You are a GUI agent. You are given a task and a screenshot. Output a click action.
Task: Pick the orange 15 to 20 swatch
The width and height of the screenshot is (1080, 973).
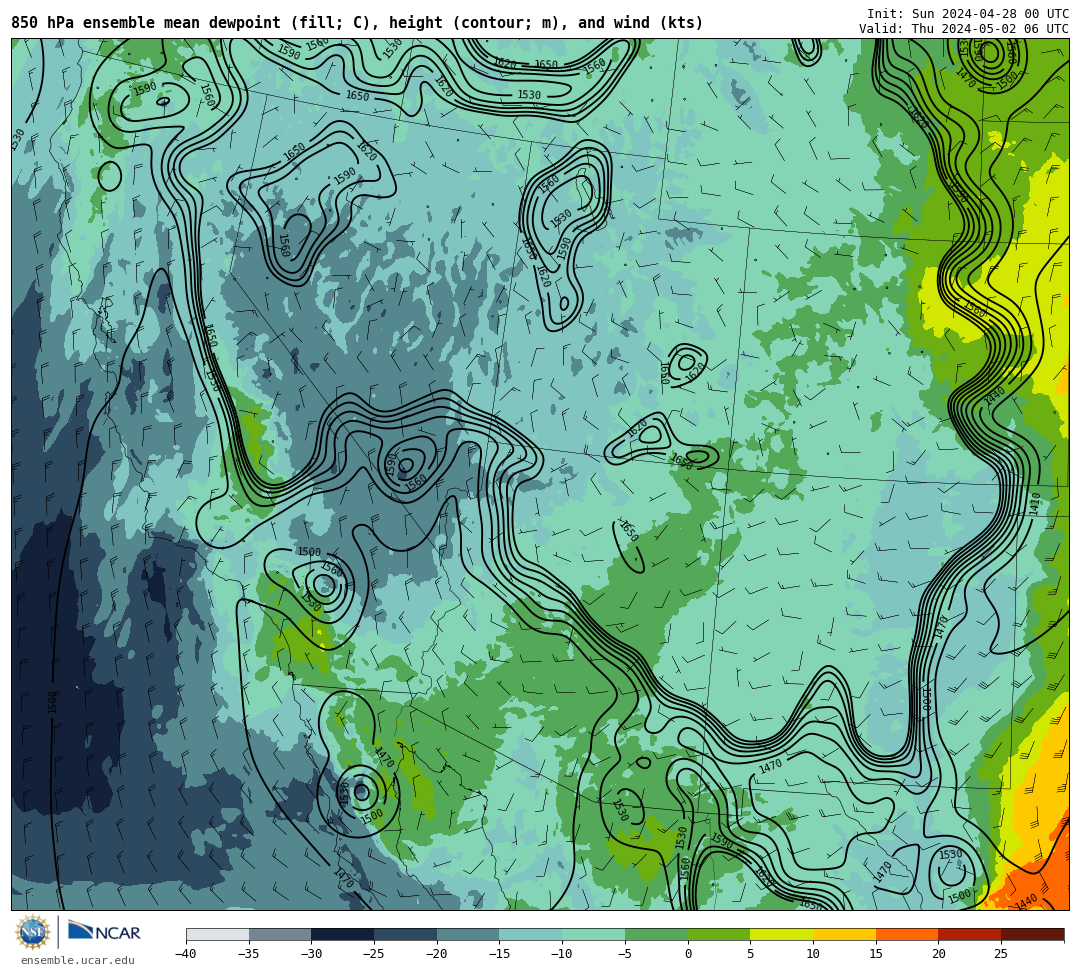(907, 934)
